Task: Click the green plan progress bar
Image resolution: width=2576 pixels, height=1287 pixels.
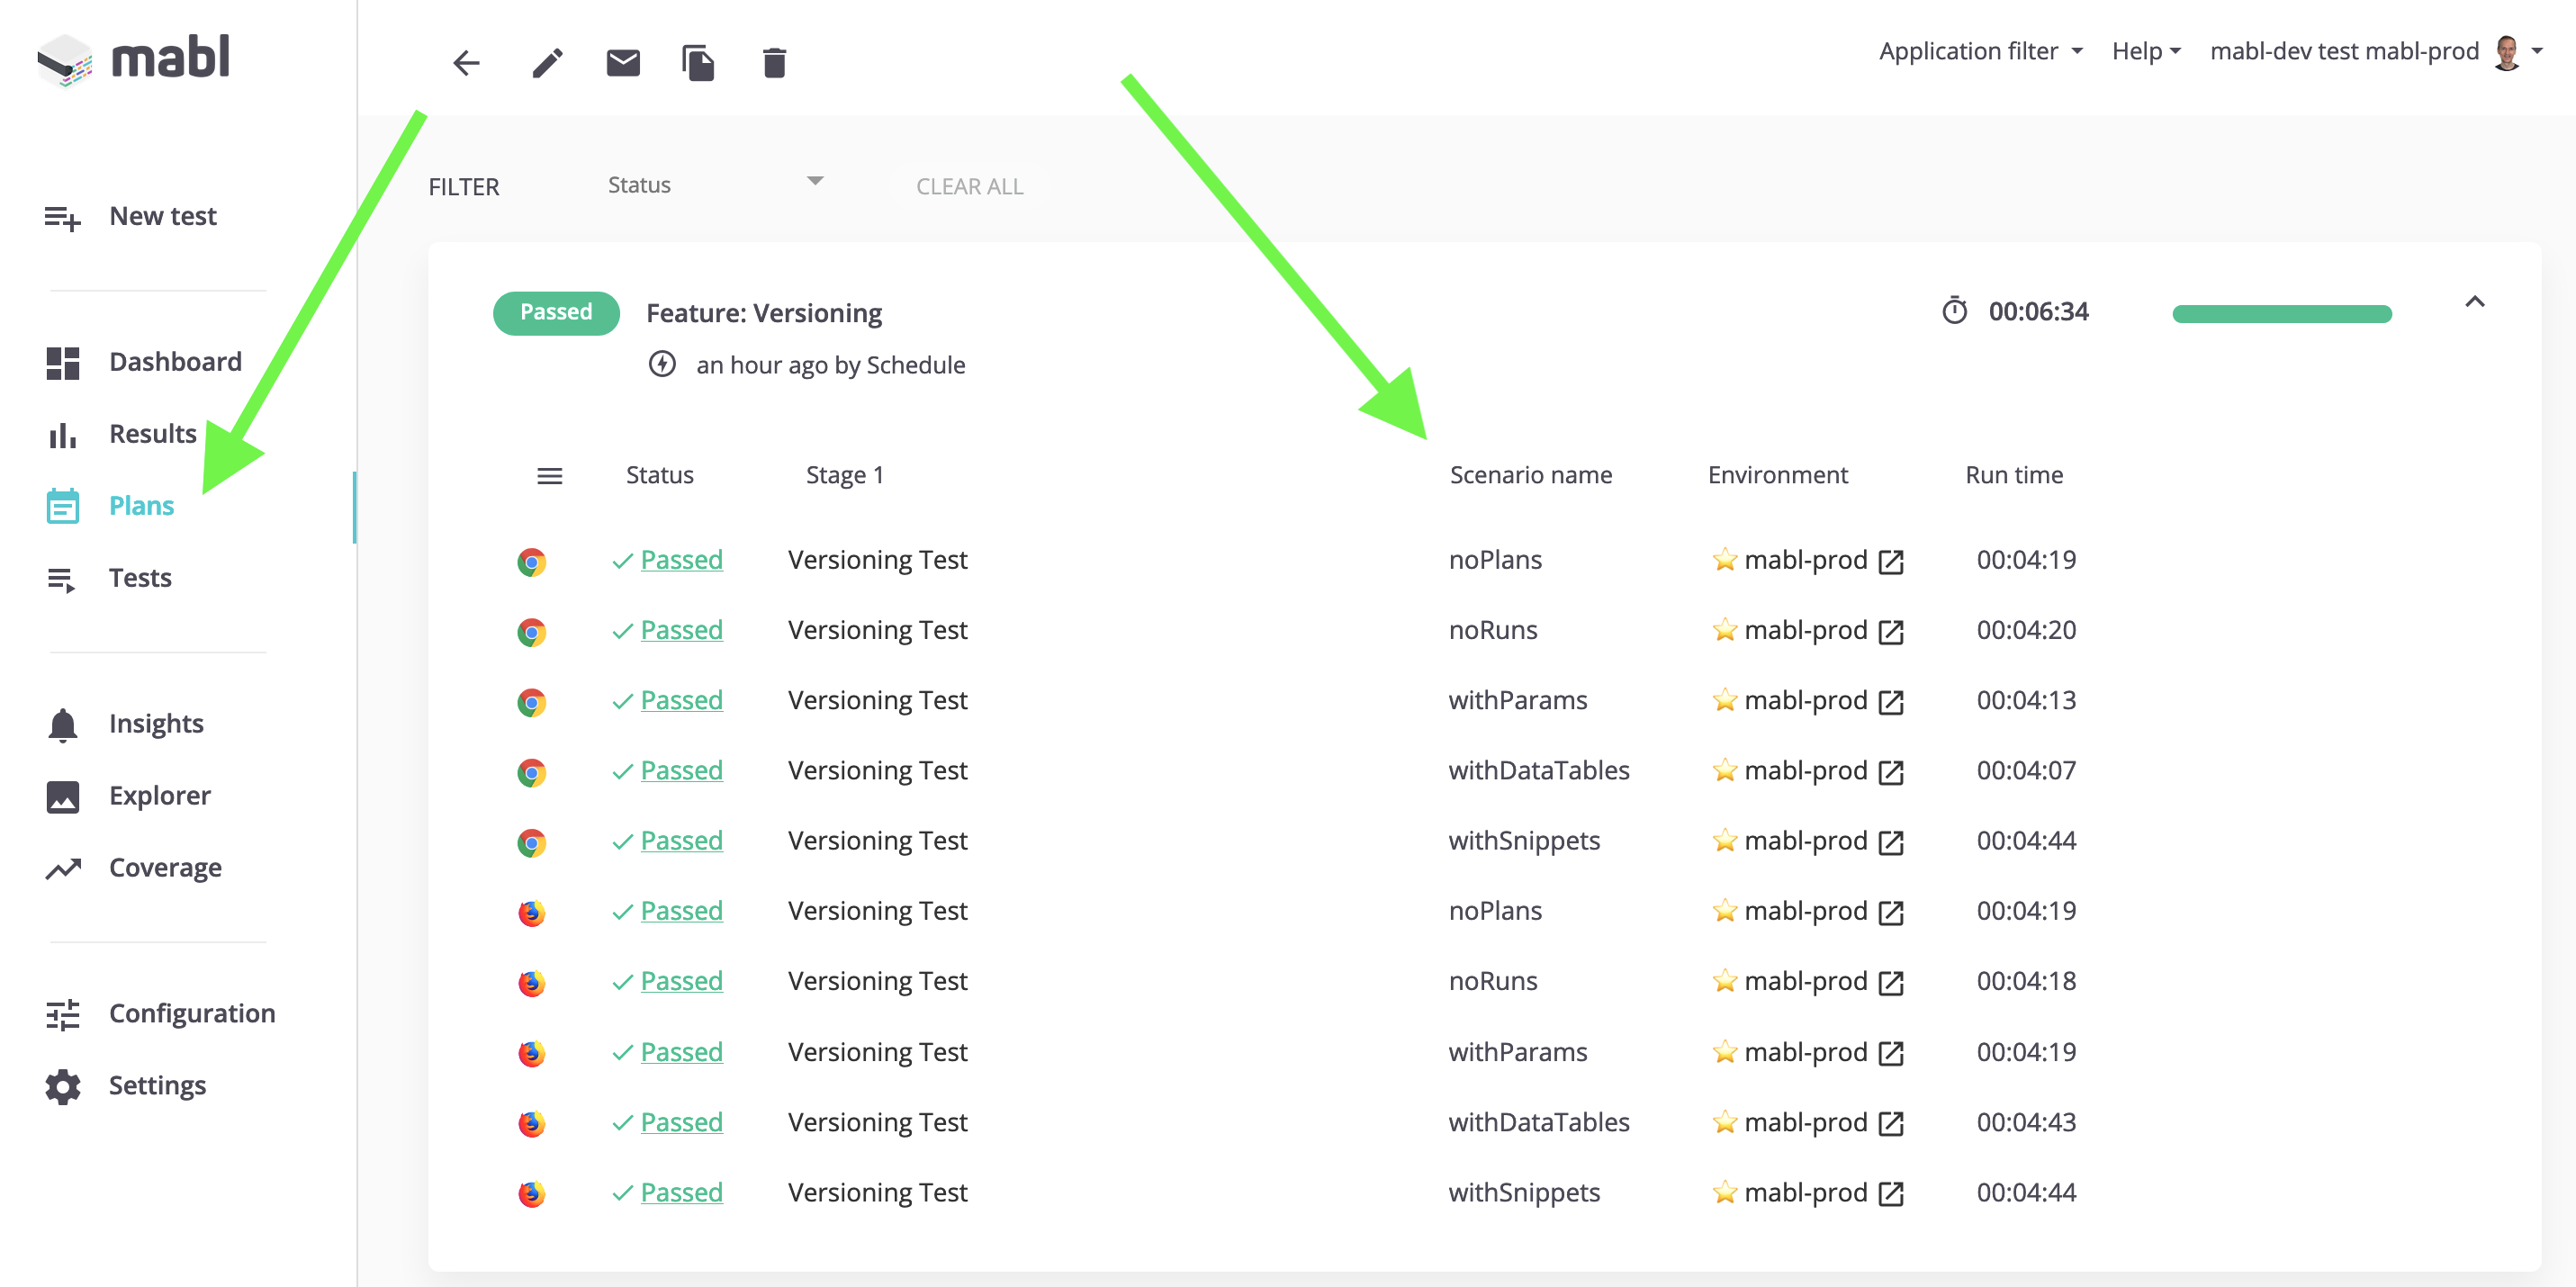Action: [x=2281, y=314]
